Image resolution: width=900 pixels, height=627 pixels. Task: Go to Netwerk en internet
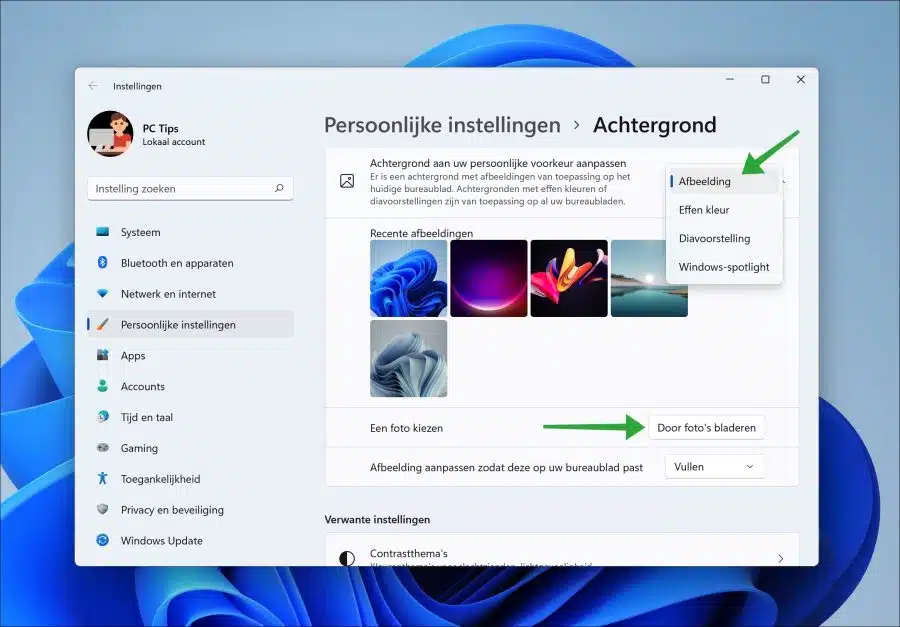click(x=190, y=294)
